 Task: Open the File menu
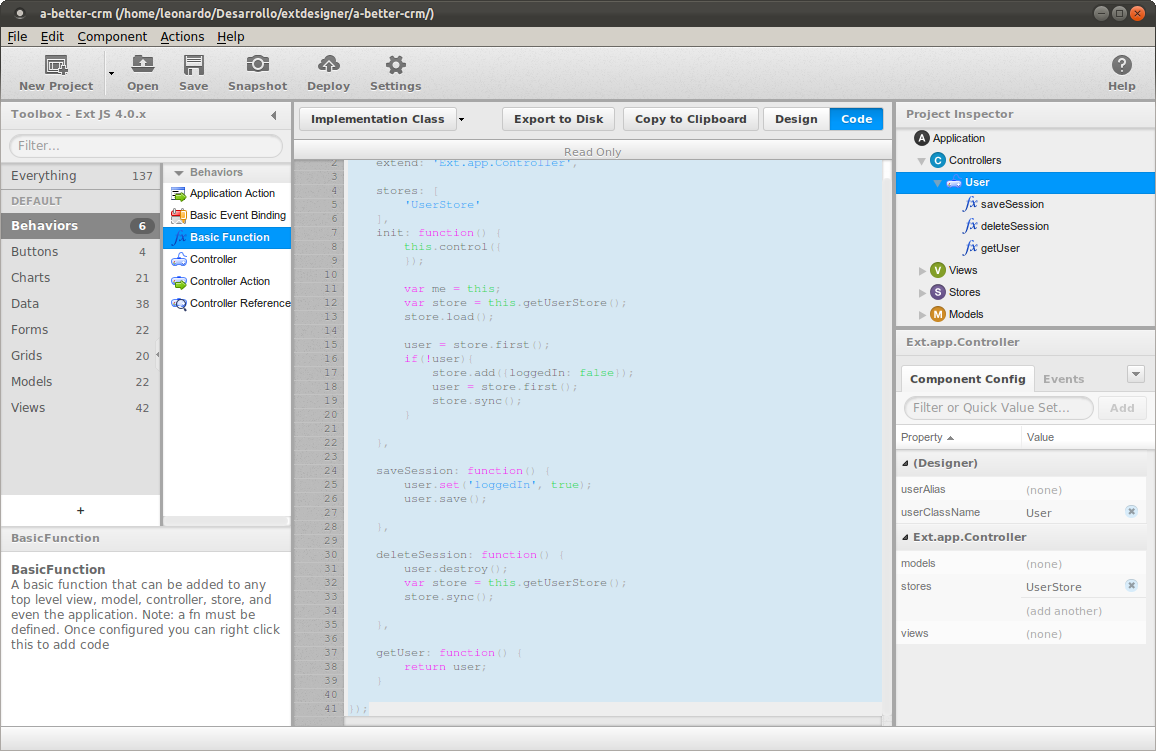[18, 37]
